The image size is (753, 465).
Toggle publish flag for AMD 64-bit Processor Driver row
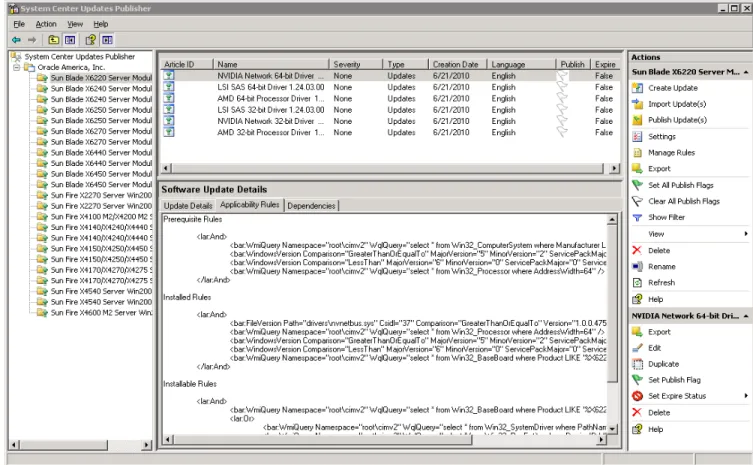[x=562, y=98]
